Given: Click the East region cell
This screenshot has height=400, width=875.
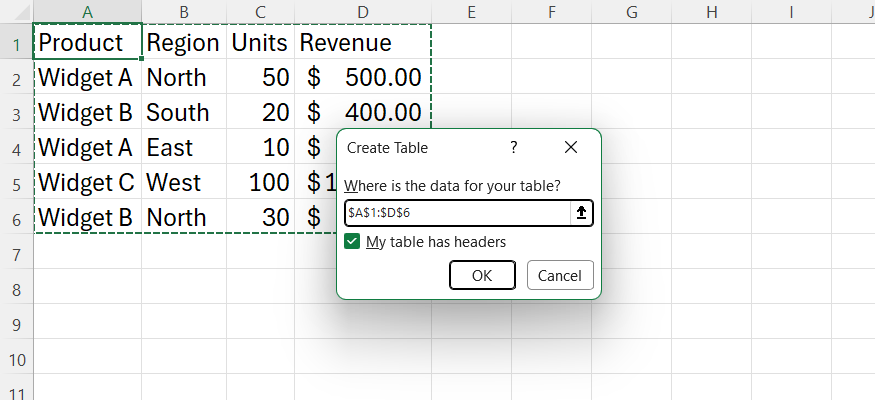Looking at the screenshot, I should pyautogui.click(x=184, y=147).
